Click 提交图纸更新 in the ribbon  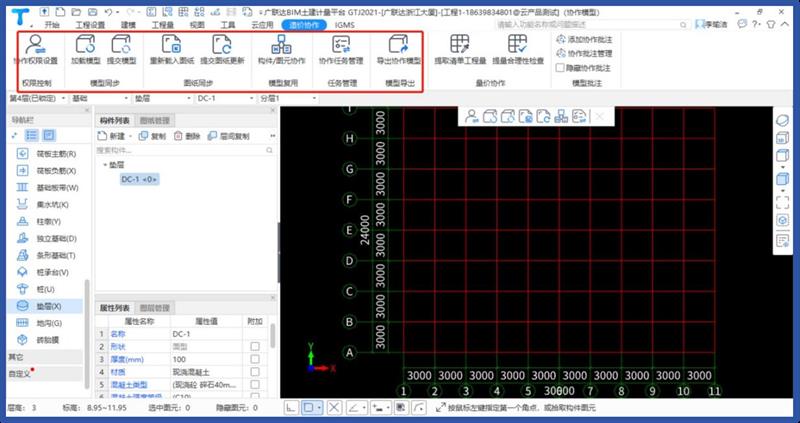pyautogui.click(x=222, y=49)
